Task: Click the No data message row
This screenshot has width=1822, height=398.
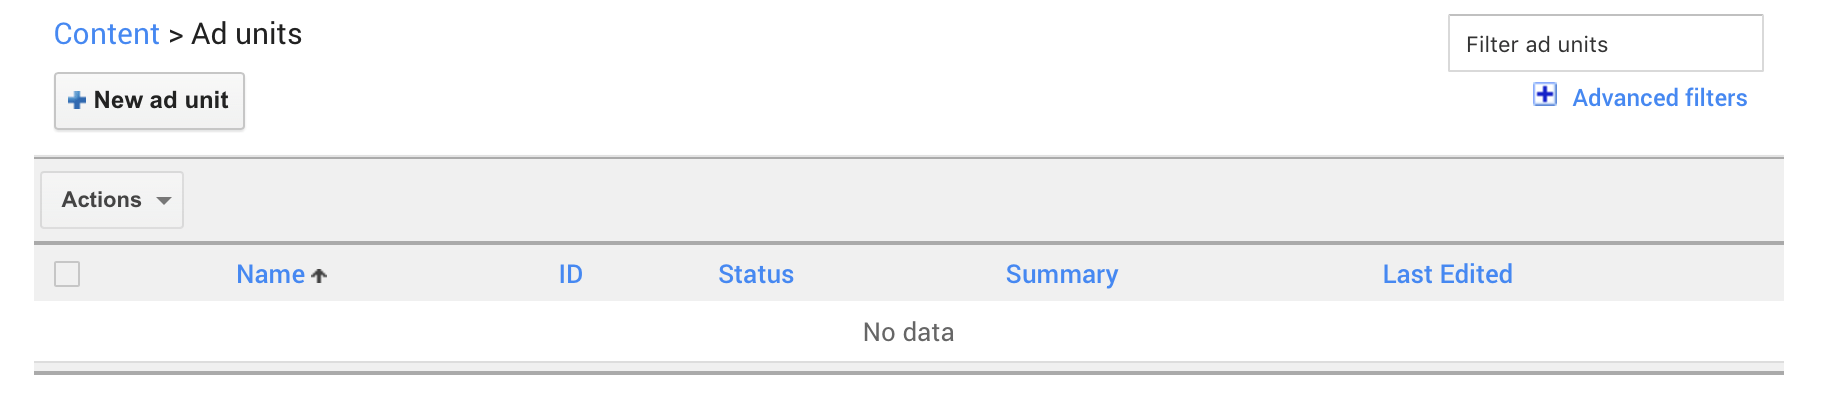Action: 908,332
